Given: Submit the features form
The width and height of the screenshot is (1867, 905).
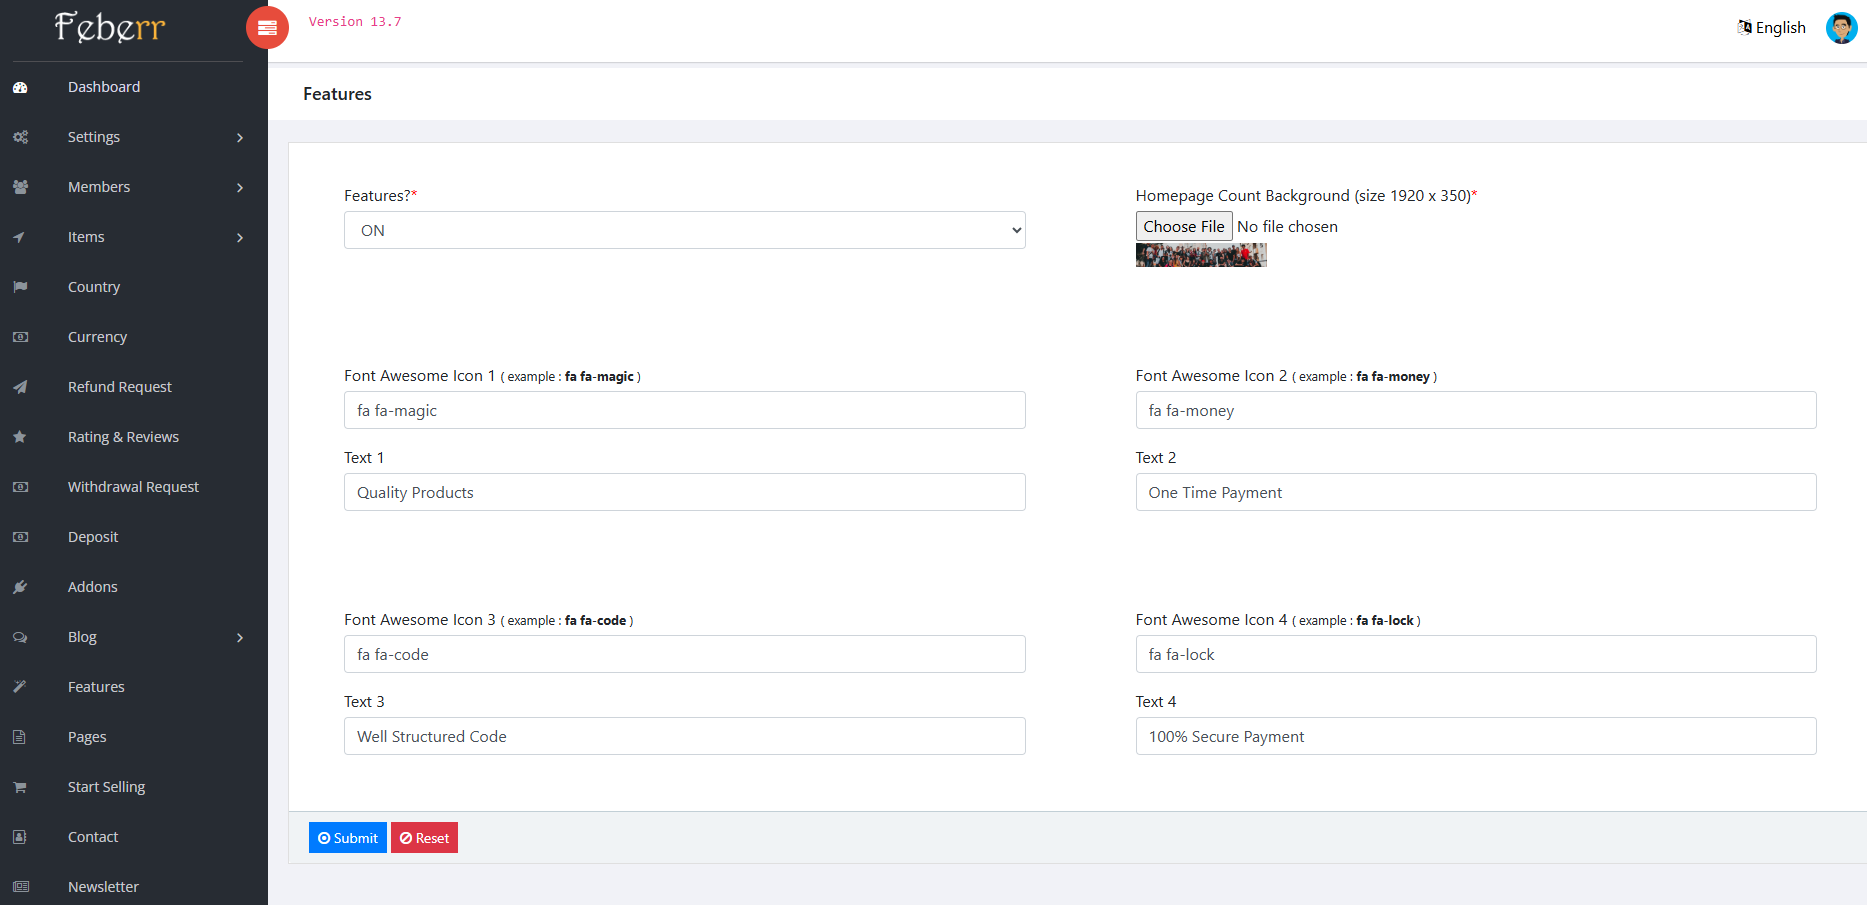Looking at the screenshot, I should pos(348,838).
